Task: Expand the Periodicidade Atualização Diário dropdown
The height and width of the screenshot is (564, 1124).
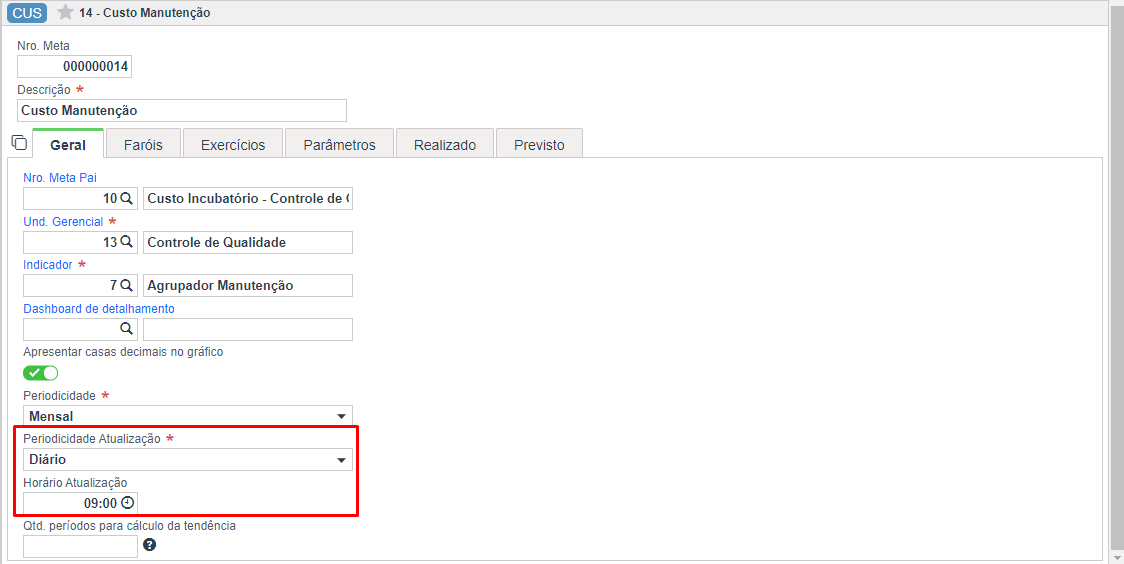Action: pyautogui.click(x=188, y=459)
